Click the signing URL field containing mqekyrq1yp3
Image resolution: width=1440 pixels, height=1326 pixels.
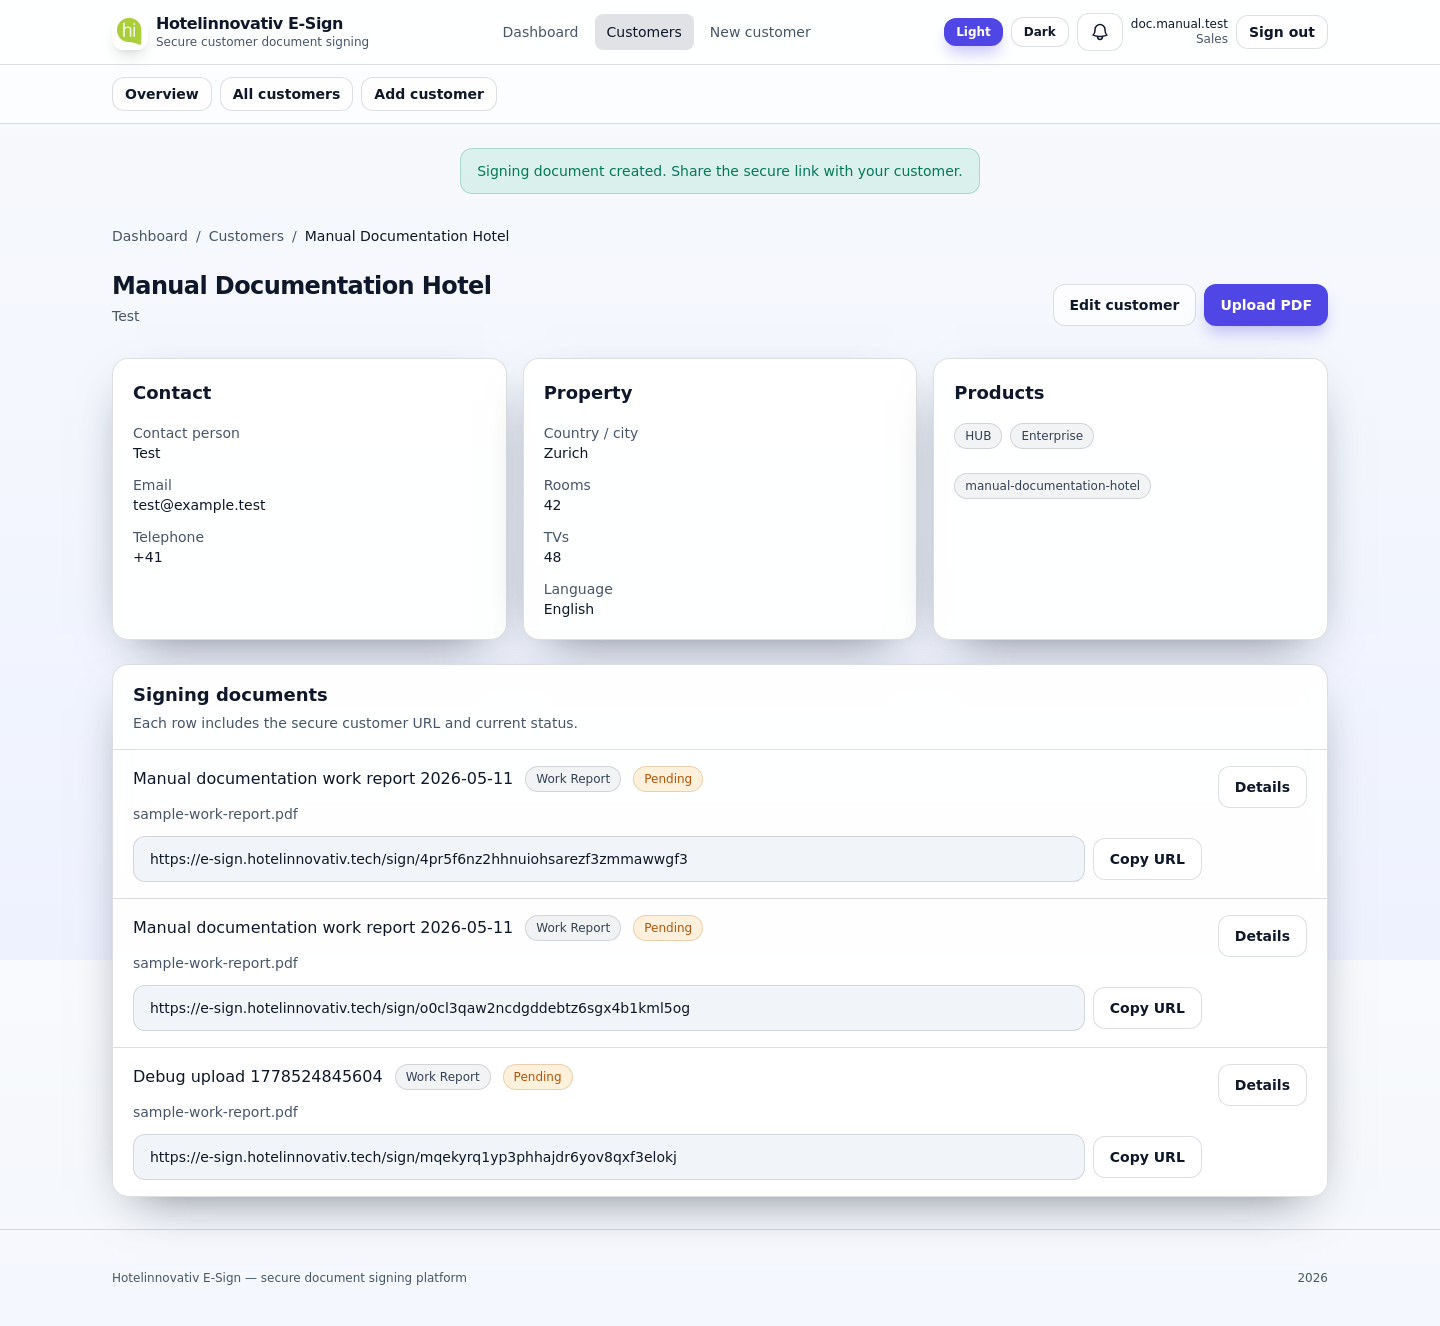click(609, 1157)
